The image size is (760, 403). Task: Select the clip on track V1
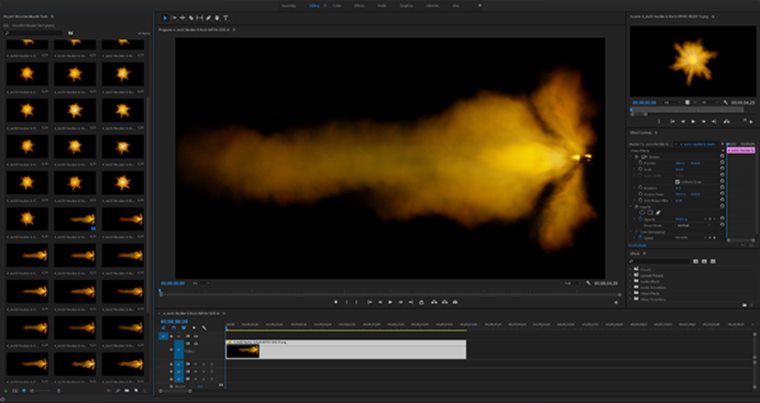[x=346, y=349]
